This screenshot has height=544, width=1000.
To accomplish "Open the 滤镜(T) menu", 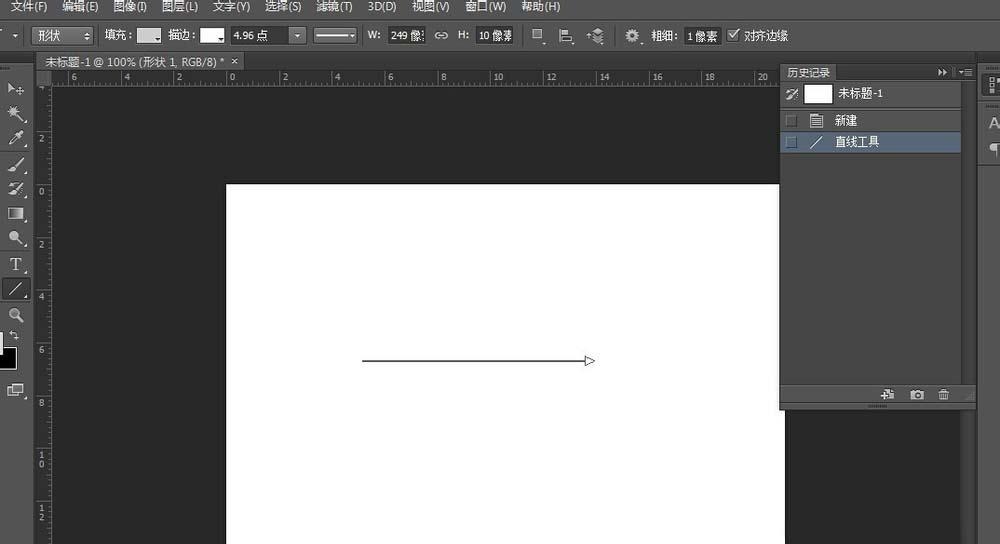I will click(334, 6).
